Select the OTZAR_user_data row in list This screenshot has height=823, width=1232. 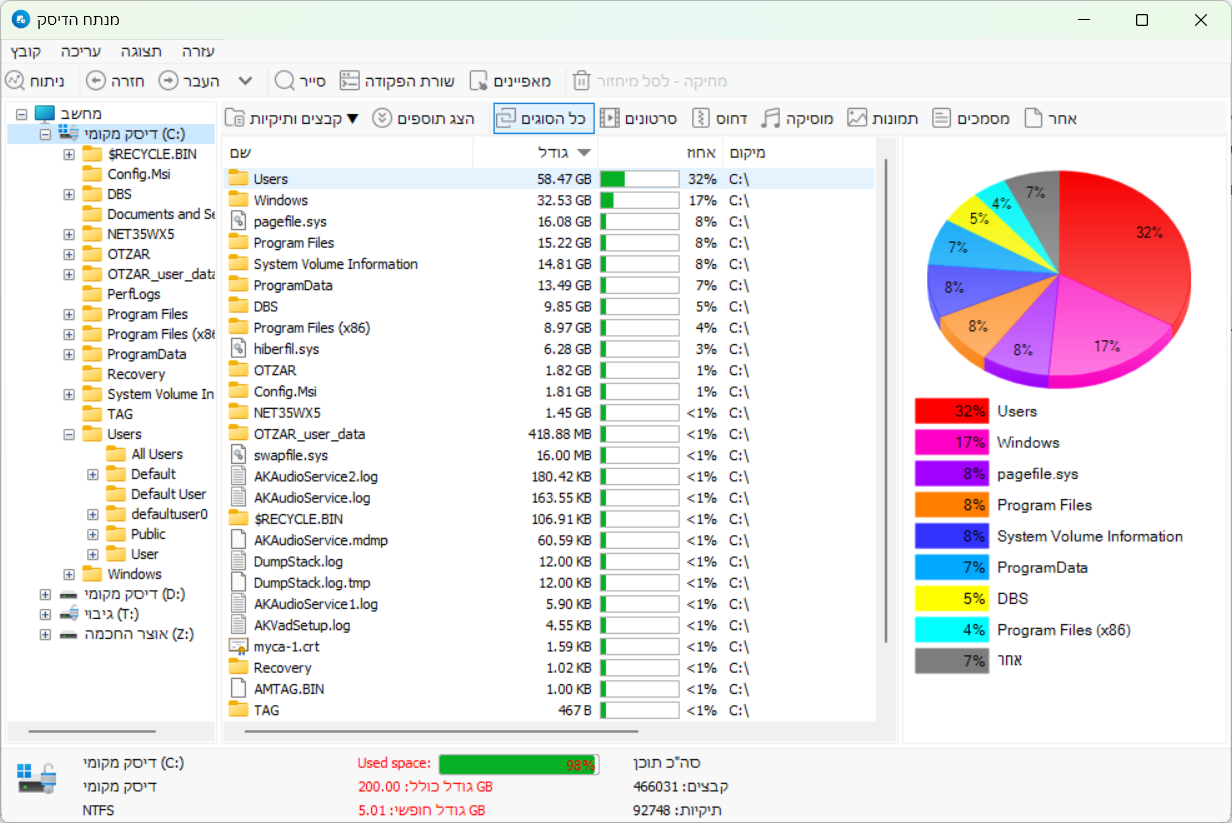tap(548, 434)
